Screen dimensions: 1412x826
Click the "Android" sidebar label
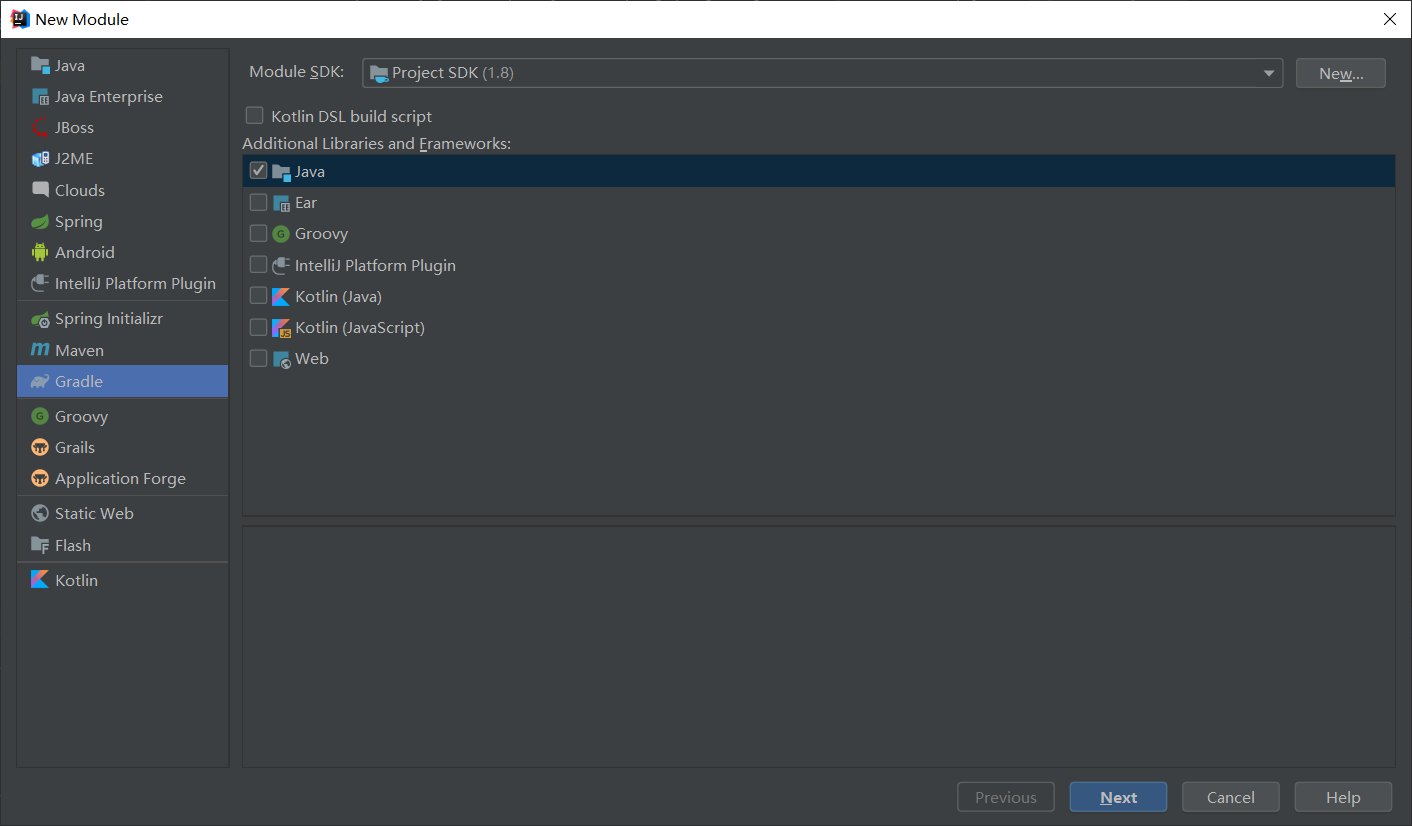[x=85, y=253]
